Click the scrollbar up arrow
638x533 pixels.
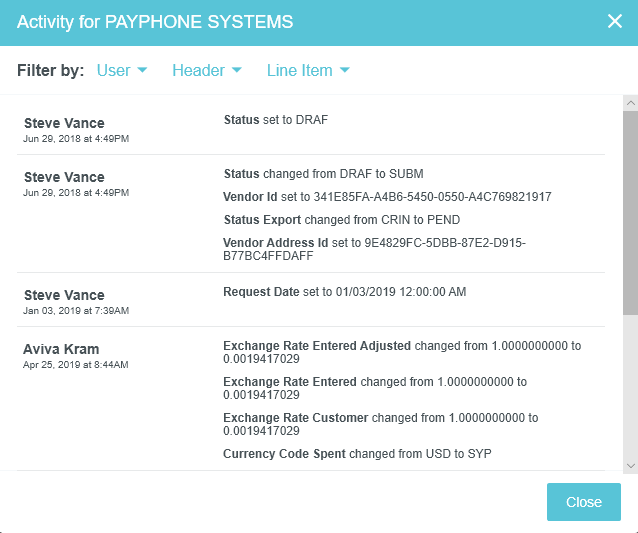click(630, 103)
